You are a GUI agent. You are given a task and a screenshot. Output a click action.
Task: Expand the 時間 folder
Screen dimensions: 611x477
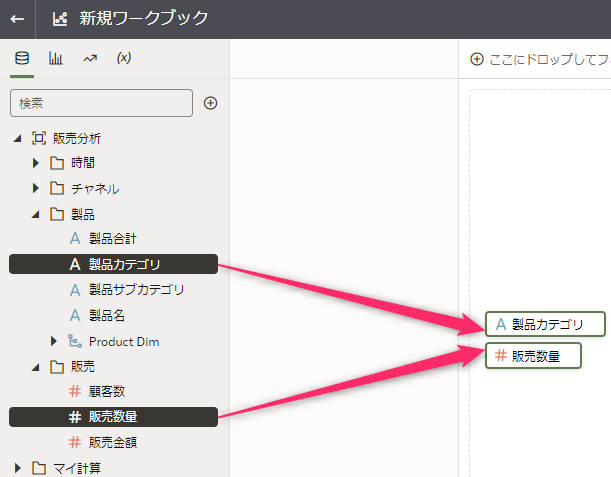(x=36, y=163)
